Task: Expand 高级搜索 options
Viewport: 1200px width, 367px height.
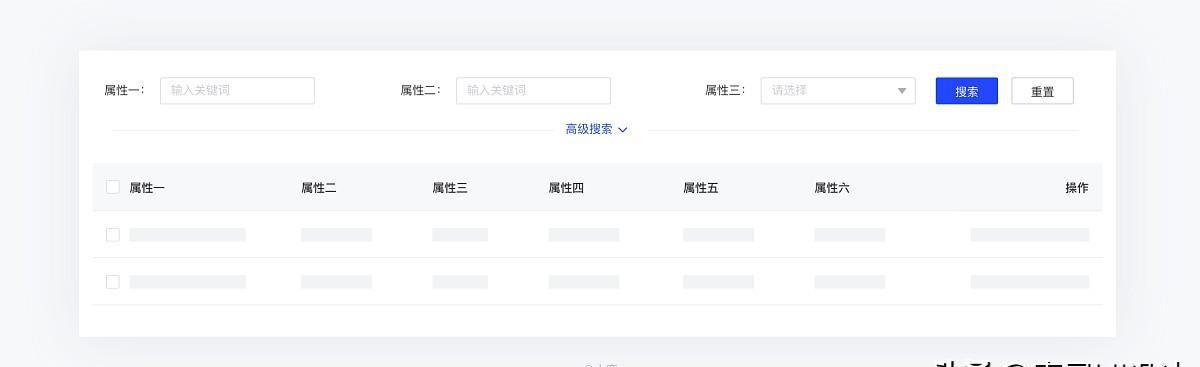Action: (x=596, y=129)
